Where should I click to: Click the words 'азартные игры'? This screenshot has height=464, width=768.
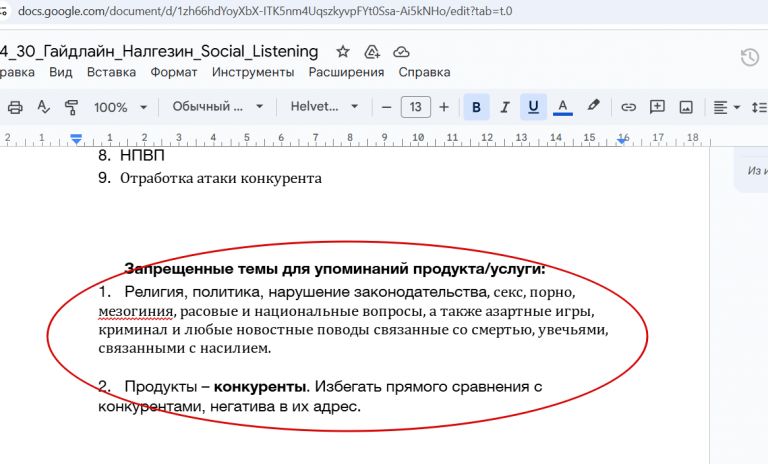coord(539,312)
